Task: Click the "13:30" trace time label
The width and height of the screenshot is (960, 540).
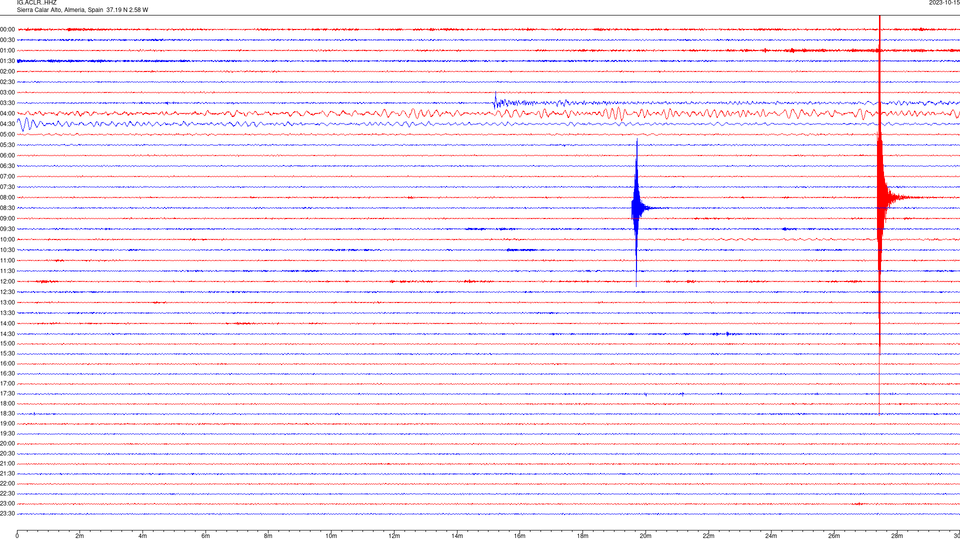Action: (x=8, y=313)
